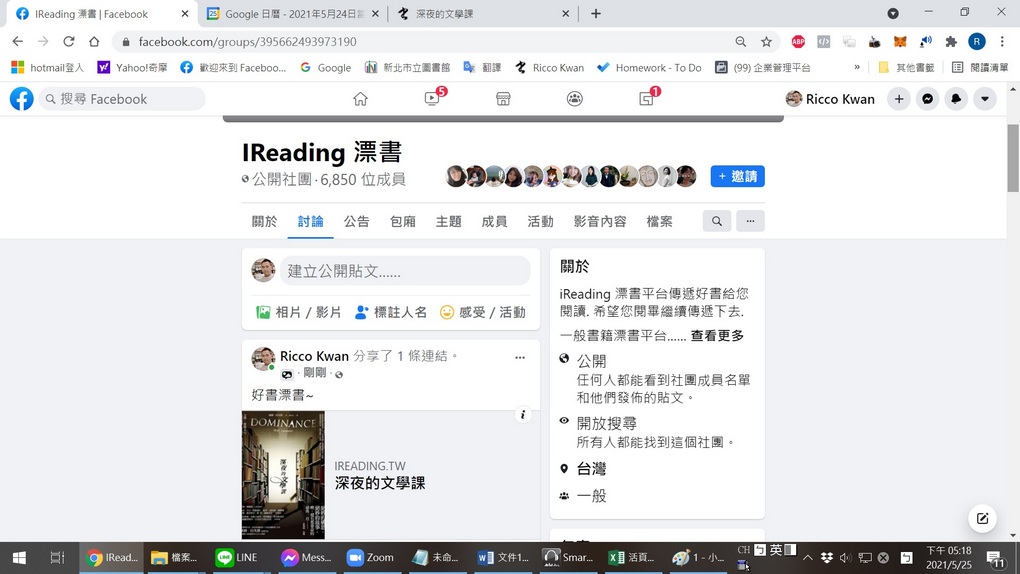Open the 包廂 tab
The image size is (1020, 574).
click(x=403, y=221)
